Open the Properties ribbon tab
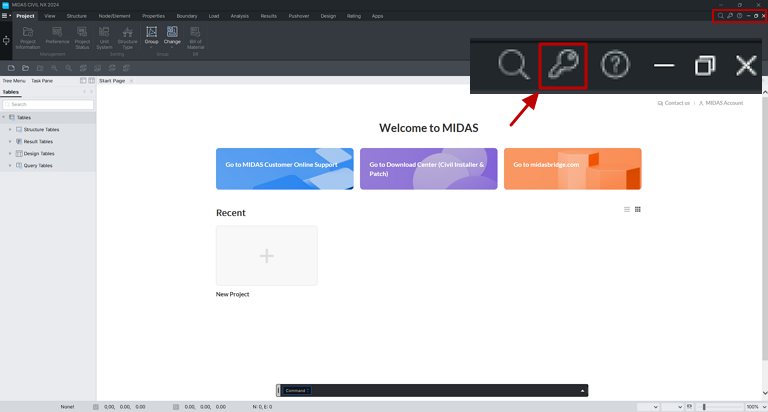 tap(153, 16)
